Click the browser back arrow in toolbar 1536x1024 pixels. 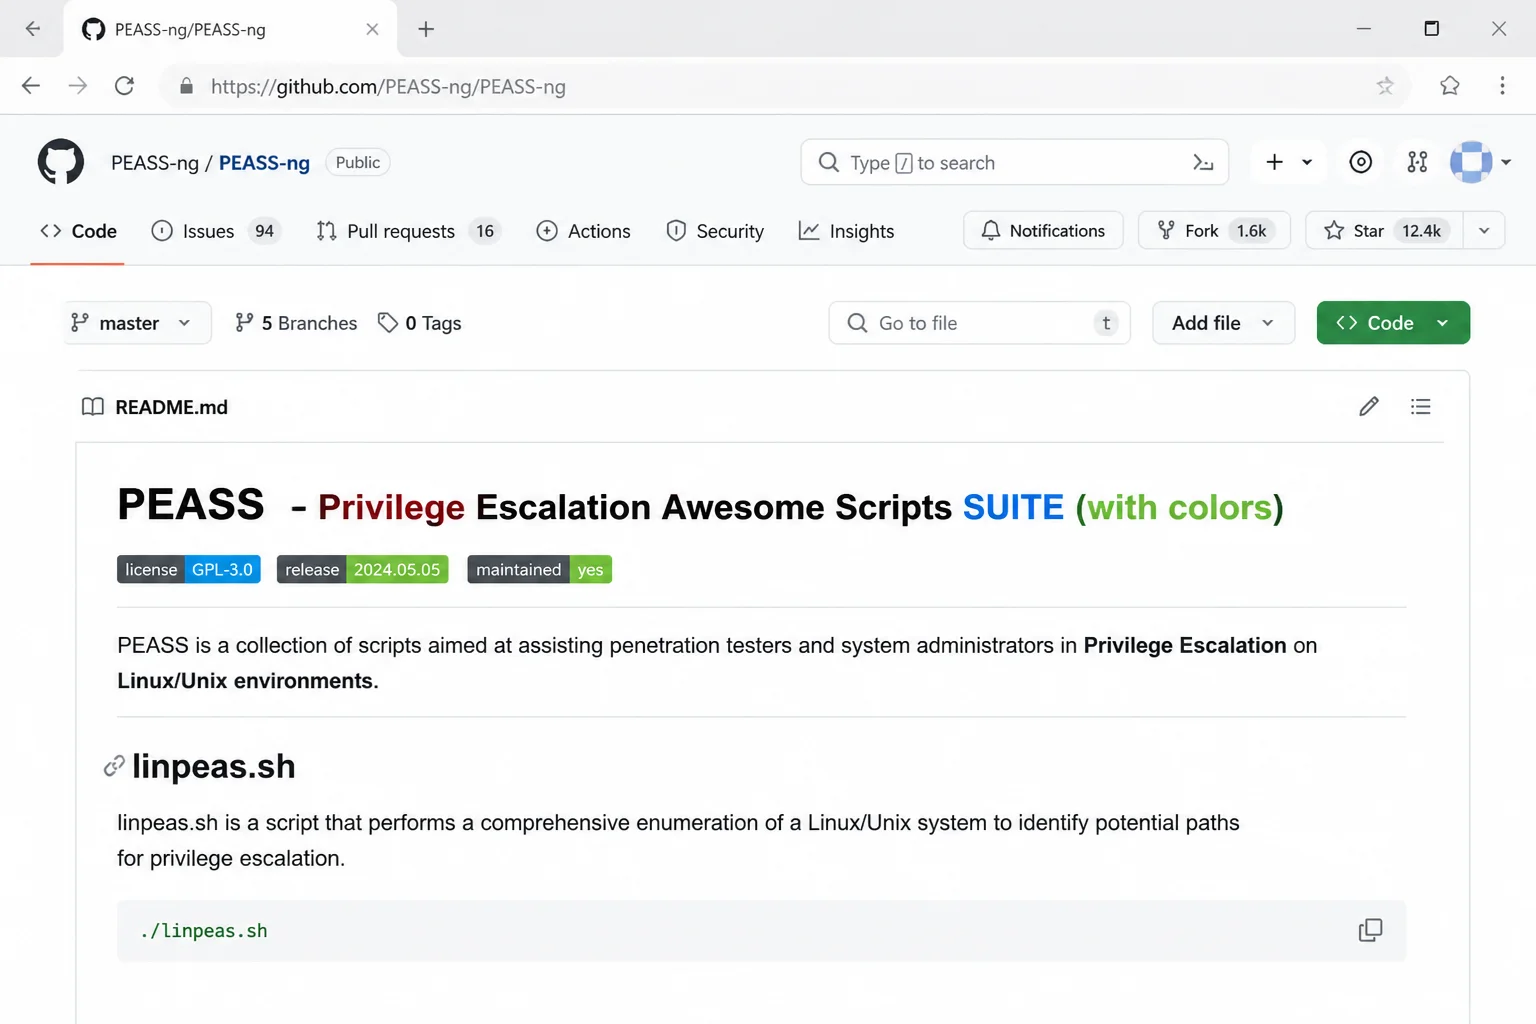[31, 86]
